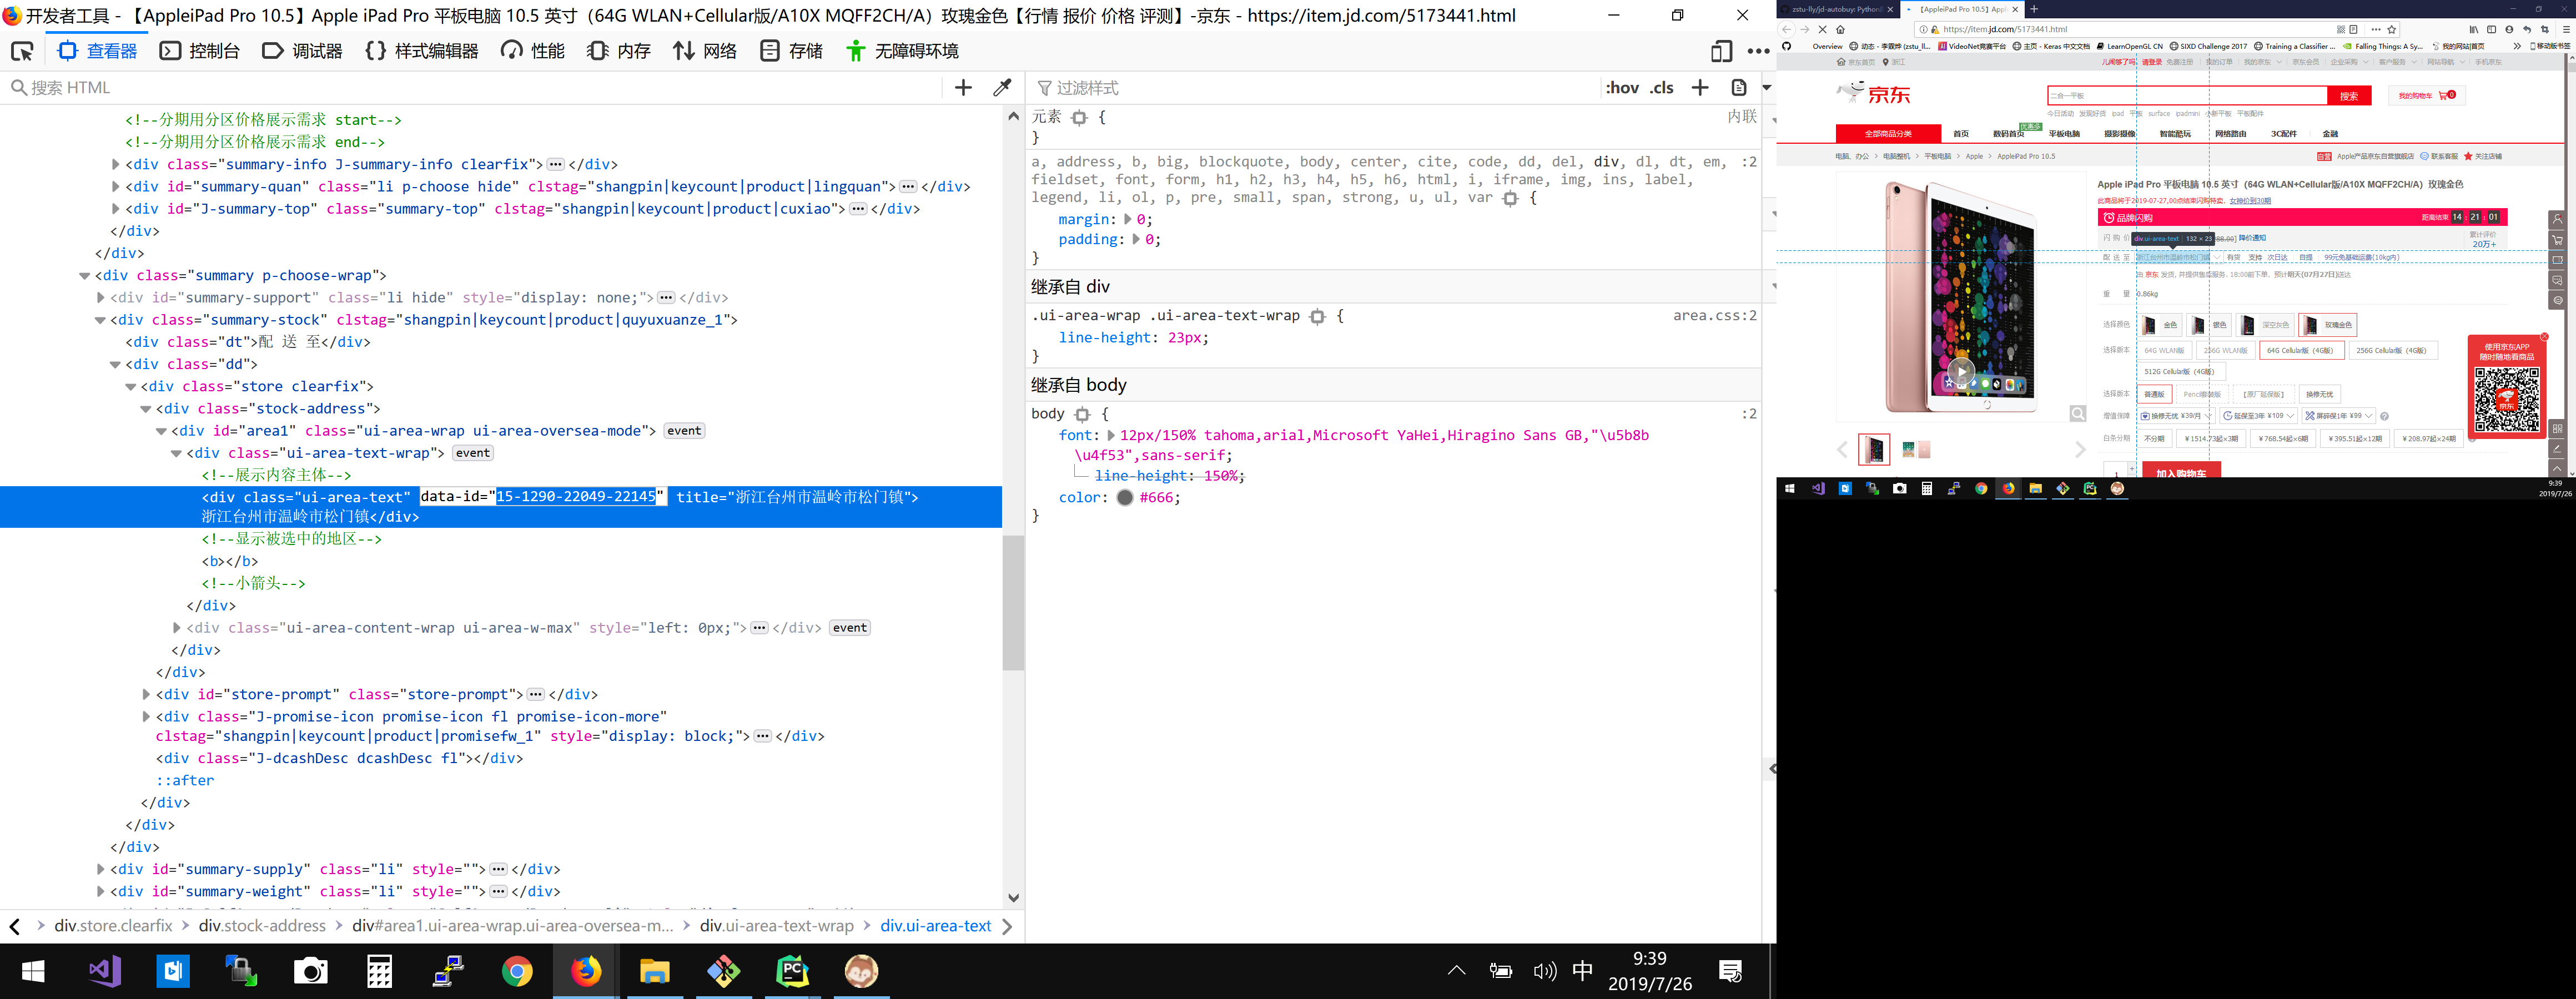Expand the summary-supply div node
Image resolution: width=2576 pixels, height=999 pixels.
point(100,869)
